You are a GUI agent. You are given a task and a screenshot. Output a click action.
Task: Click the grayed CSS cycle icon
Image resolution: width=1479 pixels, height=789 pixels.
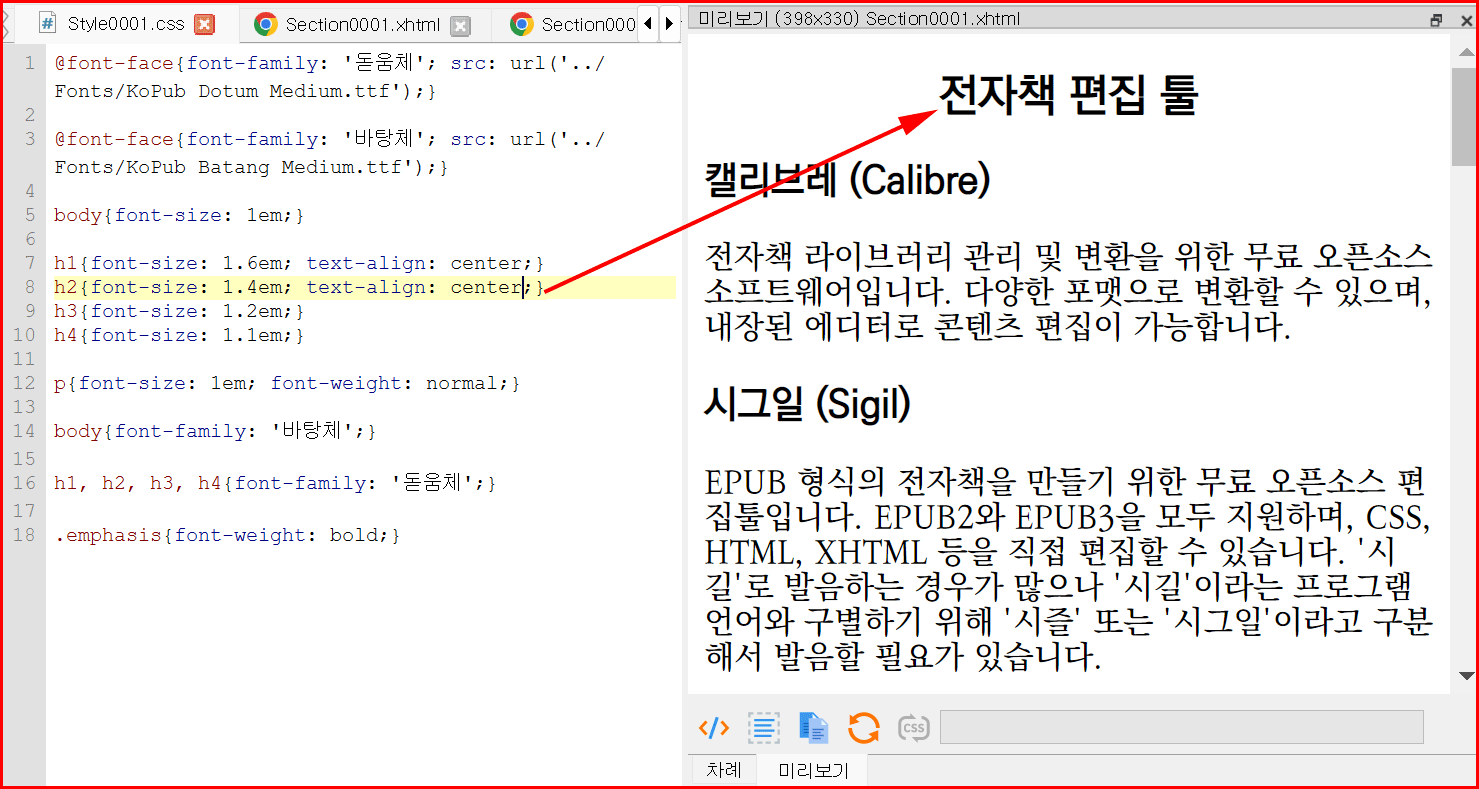pos(913,728)
